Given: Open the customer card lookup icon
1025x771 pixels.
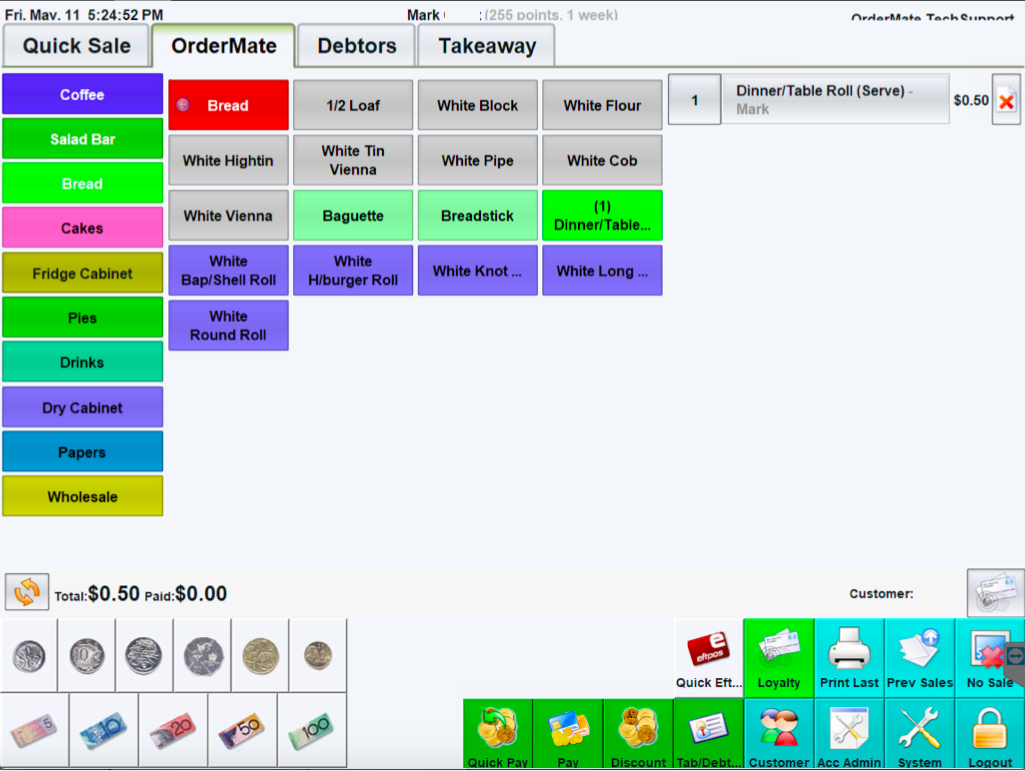Looking at the screenshot, I should pyautogui.click(x=995, y=593).
